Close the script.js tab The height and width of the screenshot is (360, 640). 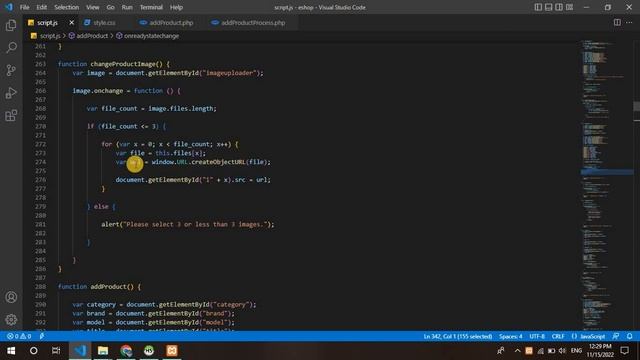[71, 22]
